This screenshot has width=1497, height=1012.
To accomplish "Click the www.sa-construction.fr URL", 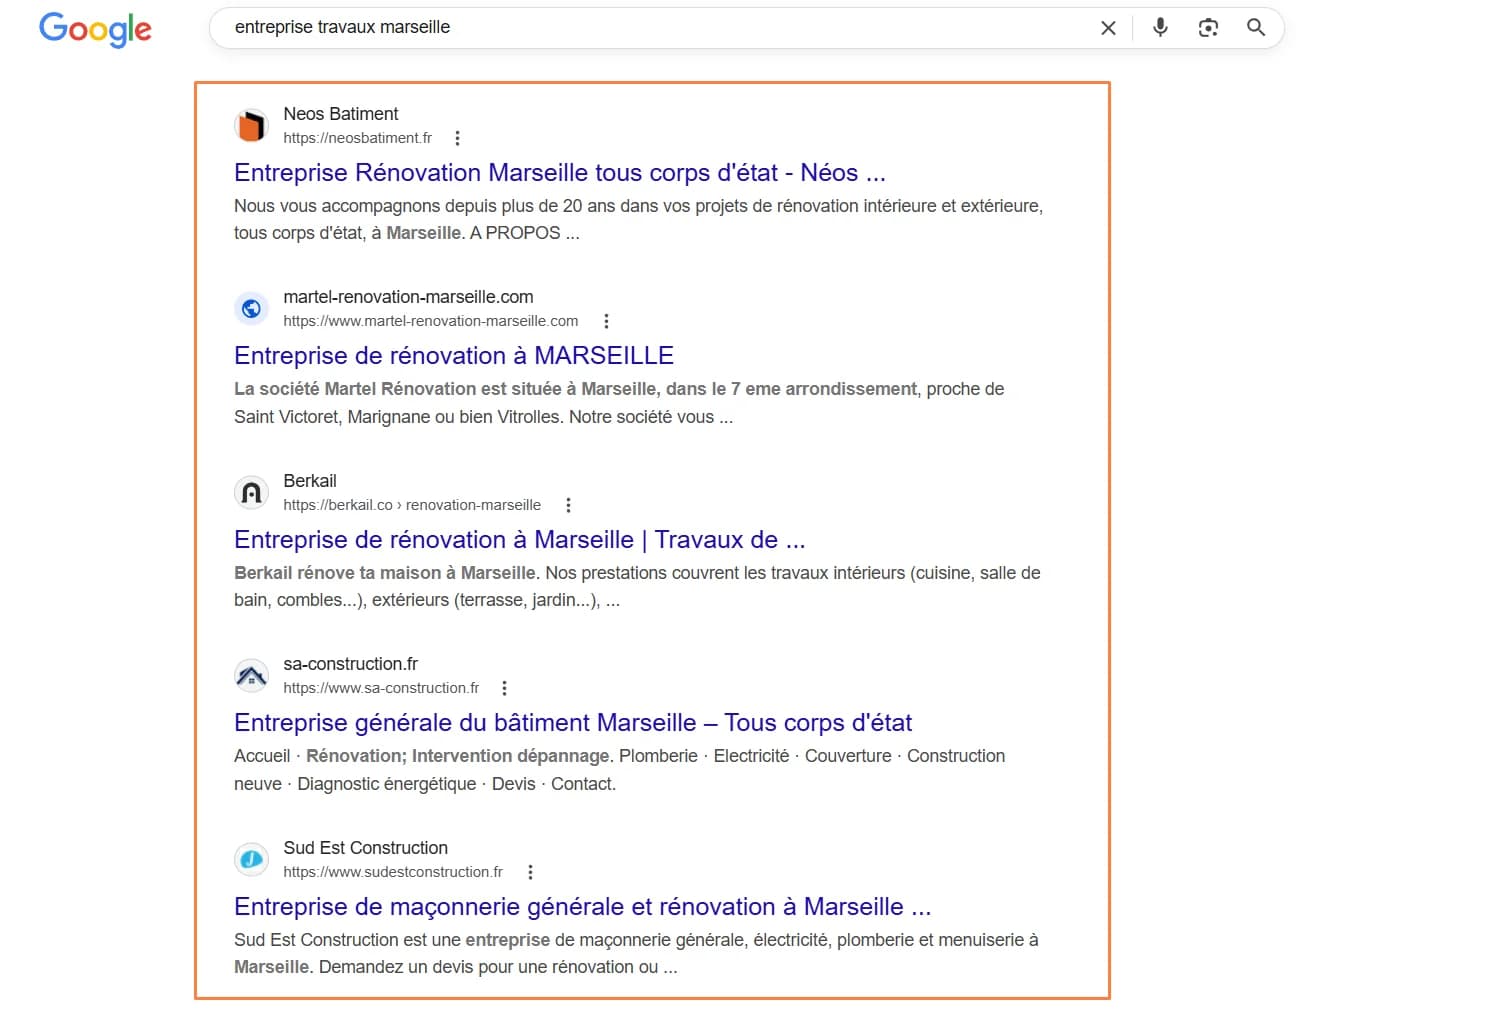I will pos(381,688).
